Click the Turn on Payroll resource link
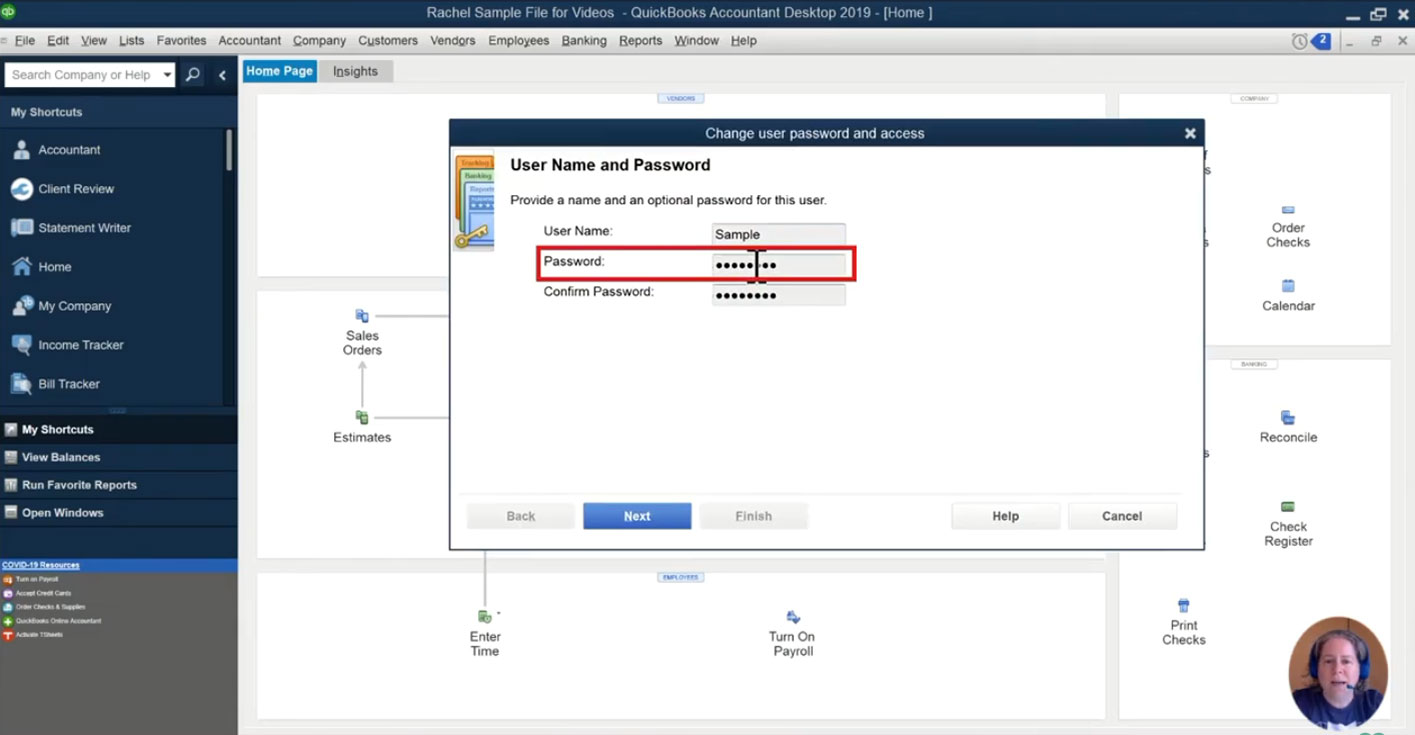1415x735 pixels. point(37,579)
